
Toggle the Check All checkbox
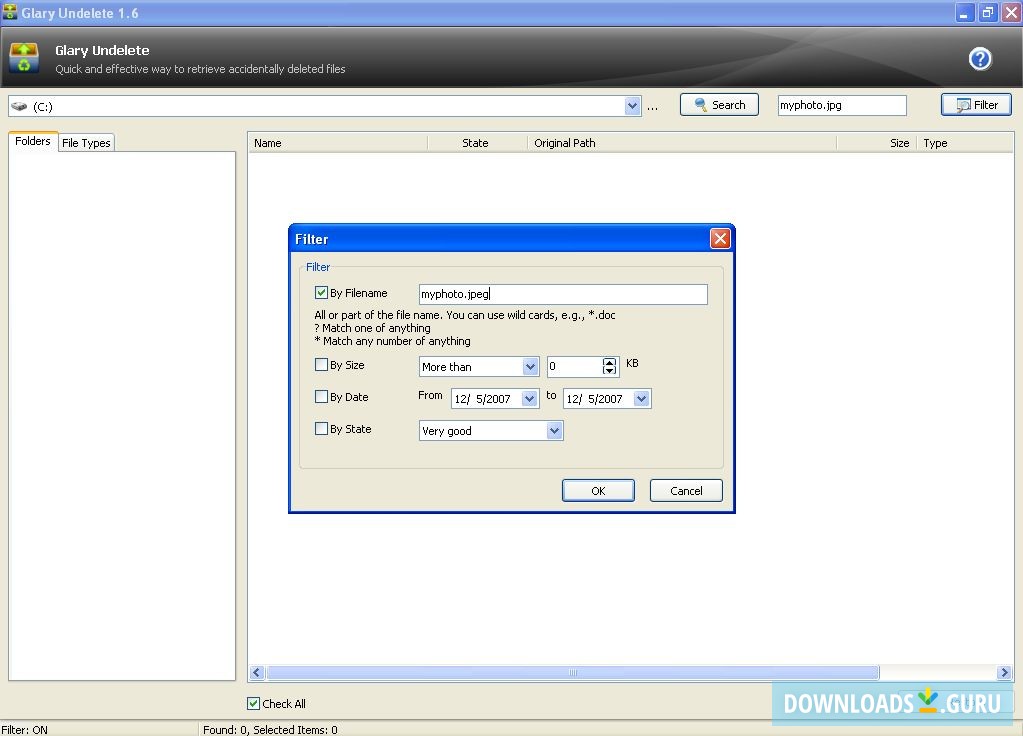coord(254,703)
